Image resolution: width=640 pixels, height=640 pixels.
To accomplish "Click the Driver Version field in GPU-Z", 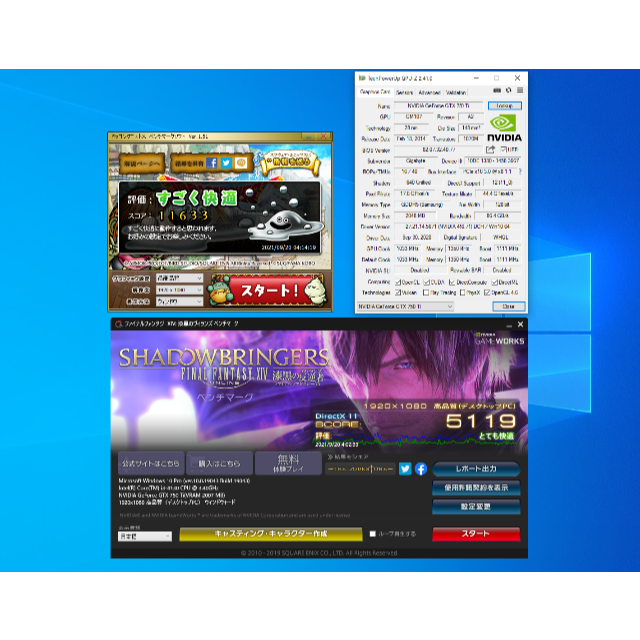I will [457, 227].
